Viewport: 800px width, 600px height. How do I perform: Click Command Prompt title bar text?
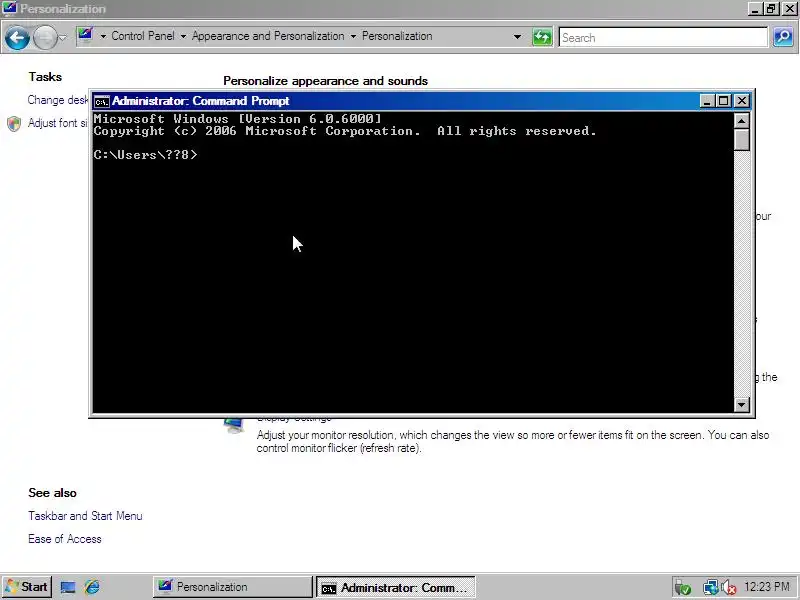(x=201, y=101)
